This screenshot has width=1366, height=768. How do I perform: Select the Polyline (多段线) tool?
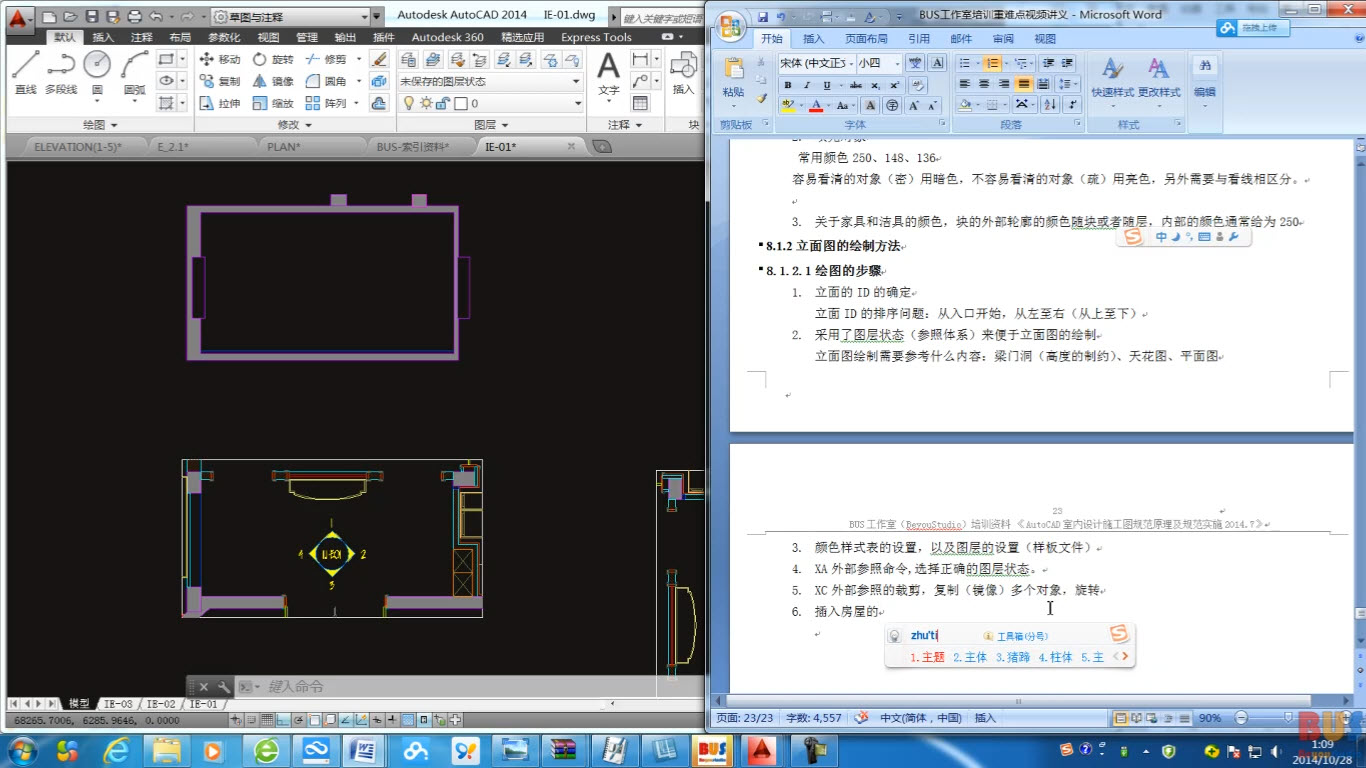[x=61, y=72]
